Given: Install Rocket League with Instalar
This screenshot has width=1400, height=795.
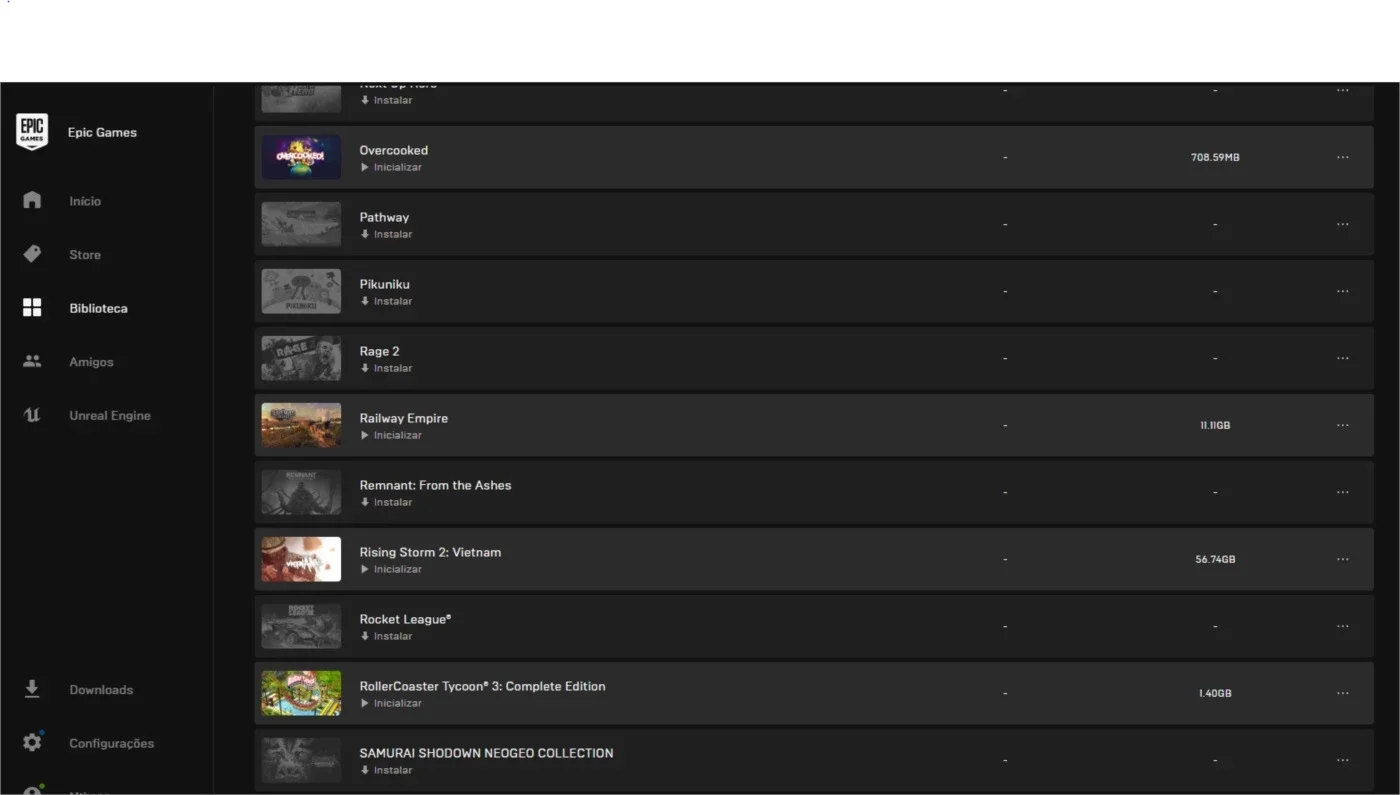Looking at the screenshot, I should click(386, 636).
